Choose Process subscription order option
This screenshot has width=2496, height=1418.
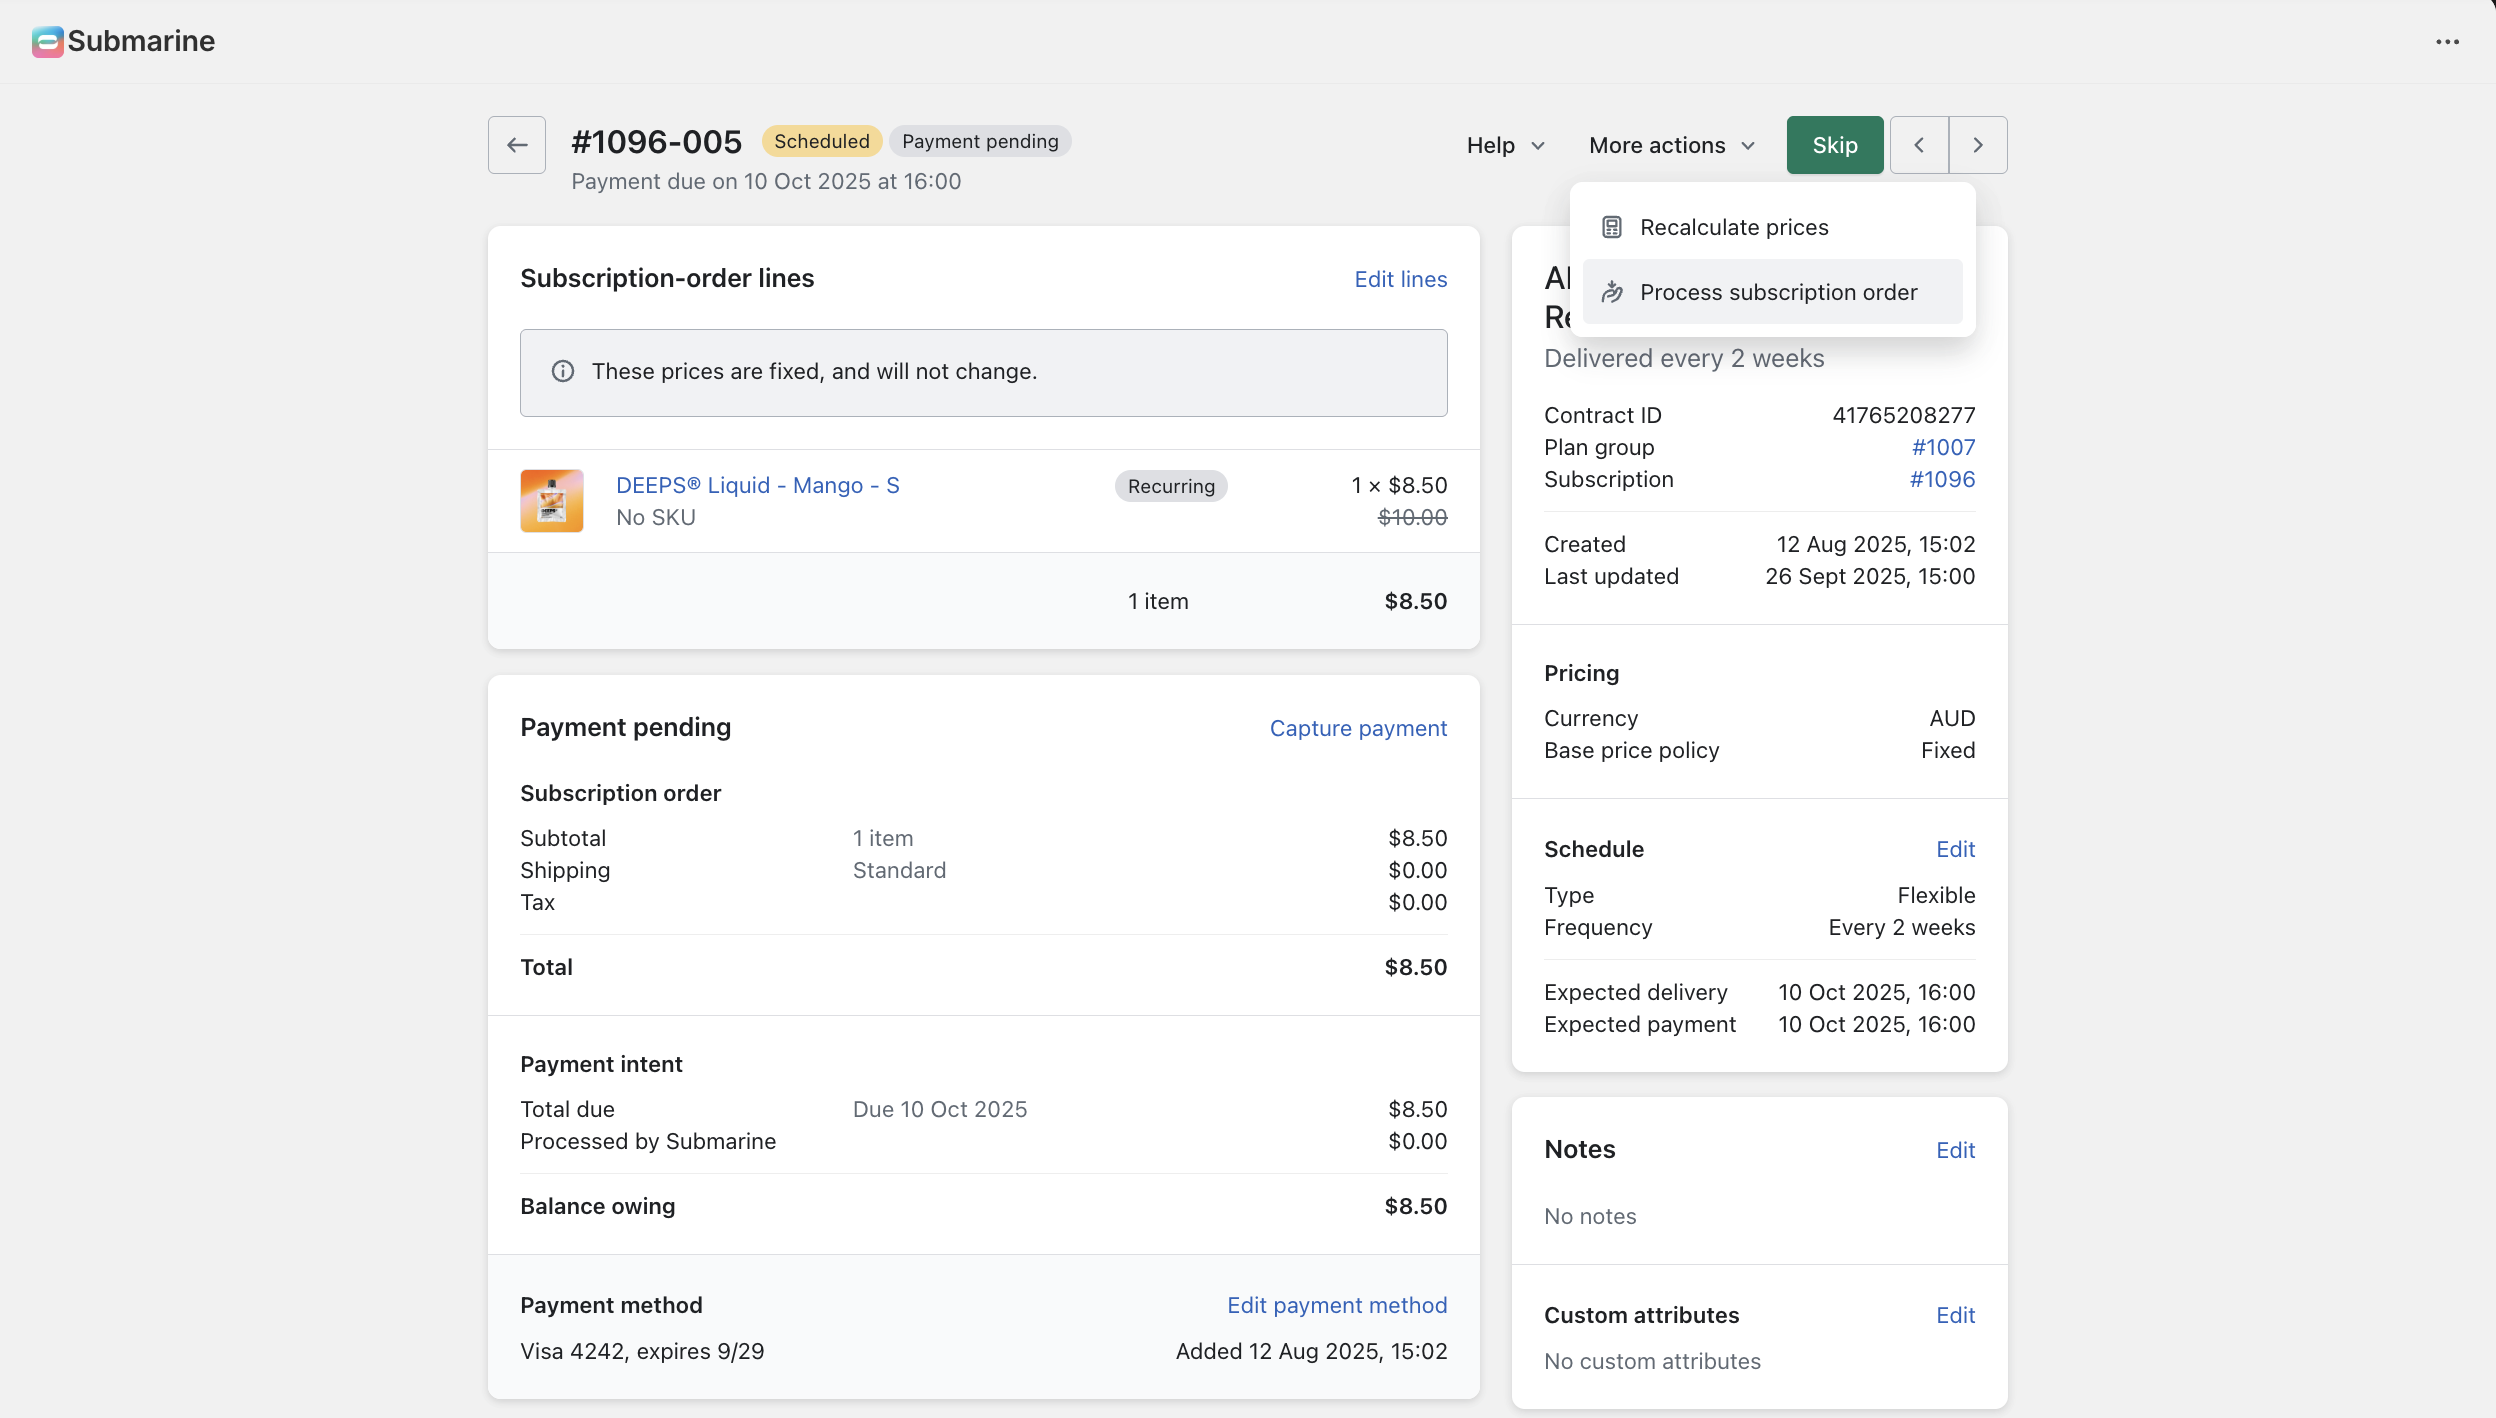point(1777,293)
